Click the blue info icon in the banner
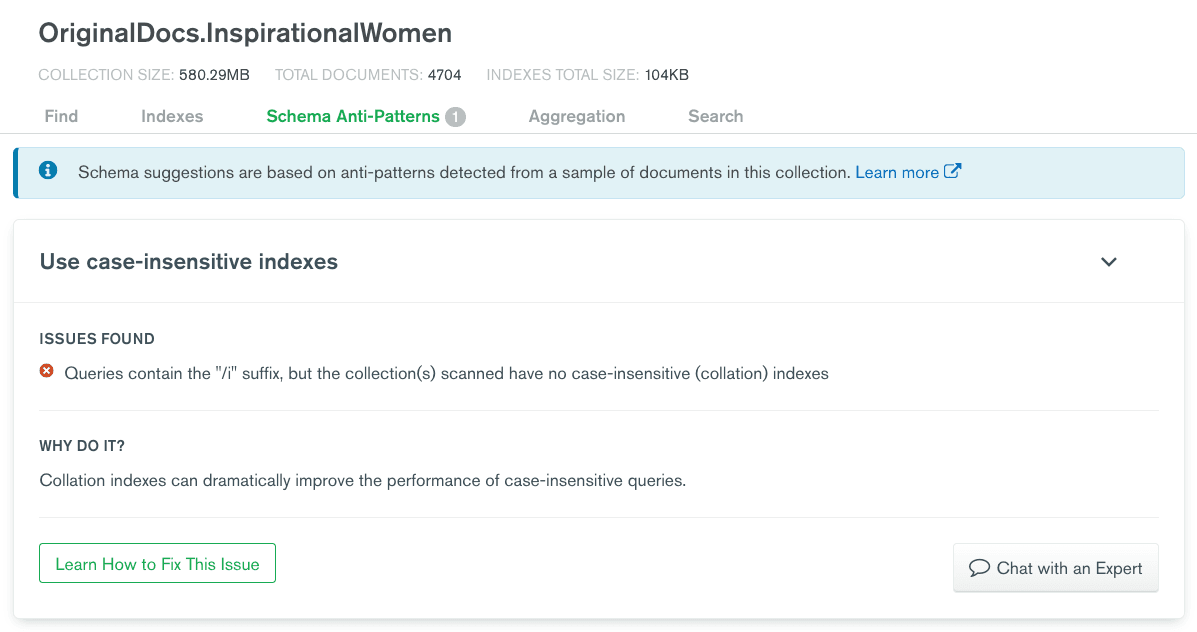The height and width of the screenshot is (632, 1197). (x=48, y=171)
